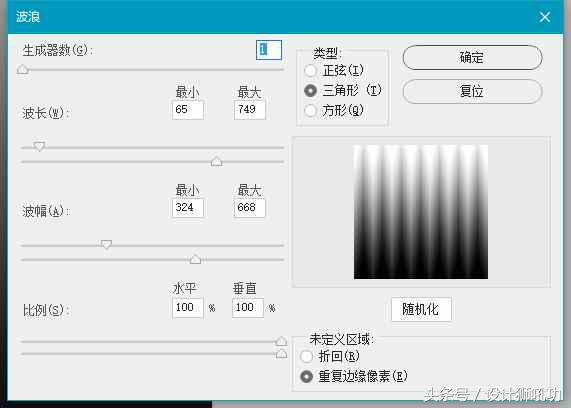This screenshot has width=571, height=408.
Task: Click the 生成器数(G) label
Action: (x=58, y=50)
